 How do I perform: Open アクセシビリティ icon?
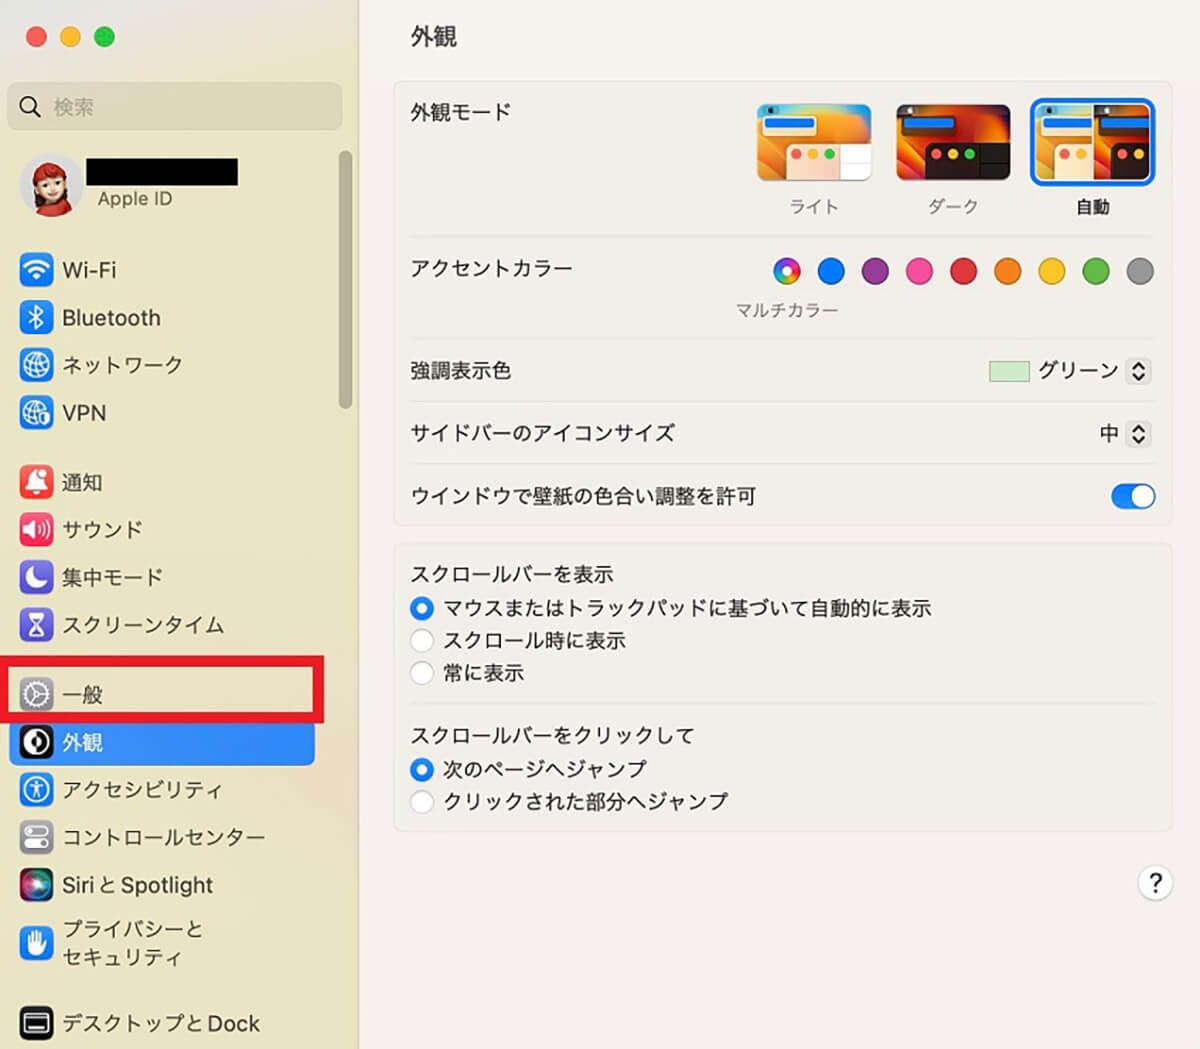click(36, 789)
